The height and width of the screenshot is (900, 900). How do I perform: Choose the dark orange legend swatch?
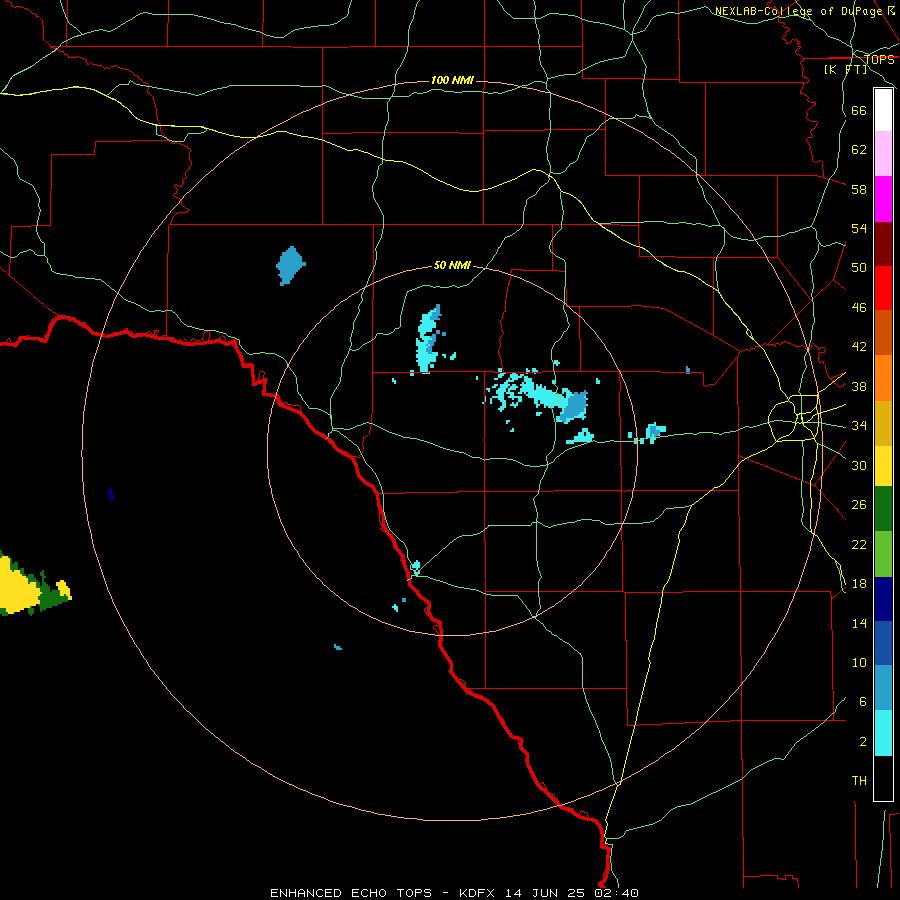(883, 333)
